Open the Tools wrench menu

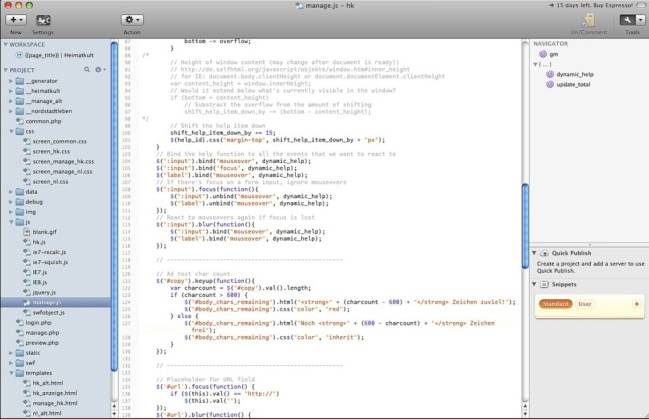pyautogui.click(x=630, y=20)
